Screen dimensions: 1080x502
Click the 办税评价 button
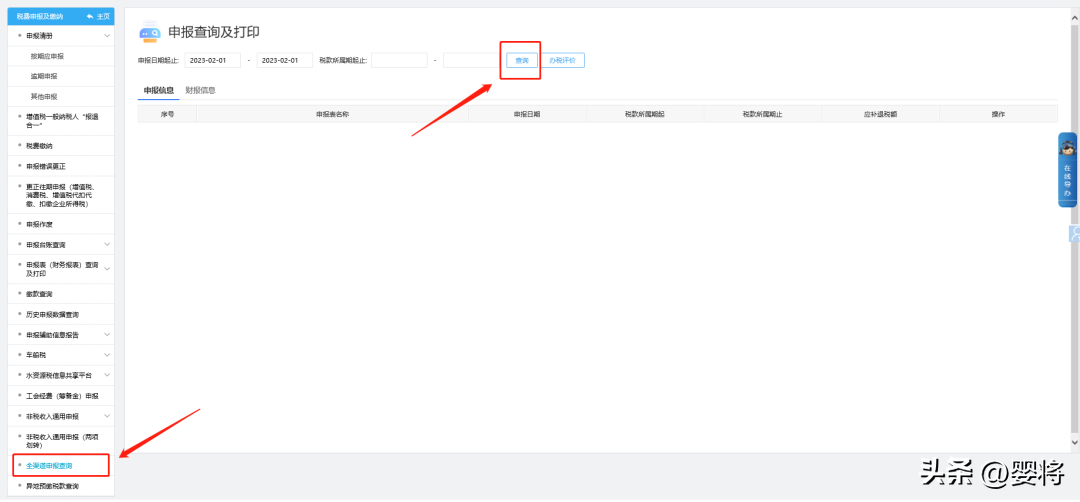coord(563,61)
